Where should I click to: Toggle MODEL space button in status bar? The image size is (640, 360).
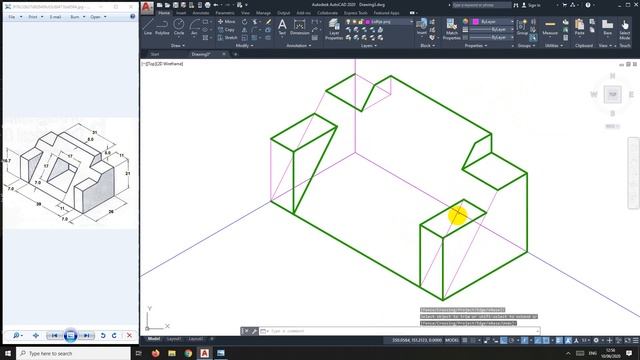pyautogui.click(x=452, y=340)
